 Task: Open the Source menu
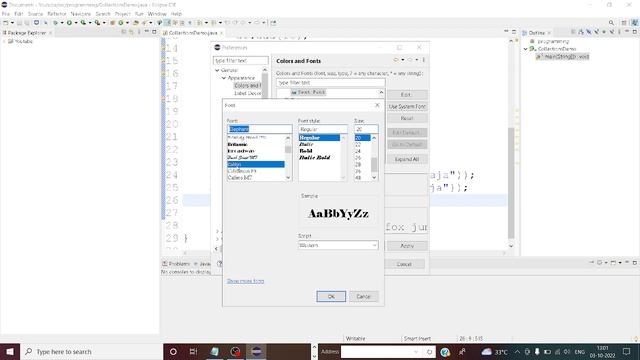(35, 14)
